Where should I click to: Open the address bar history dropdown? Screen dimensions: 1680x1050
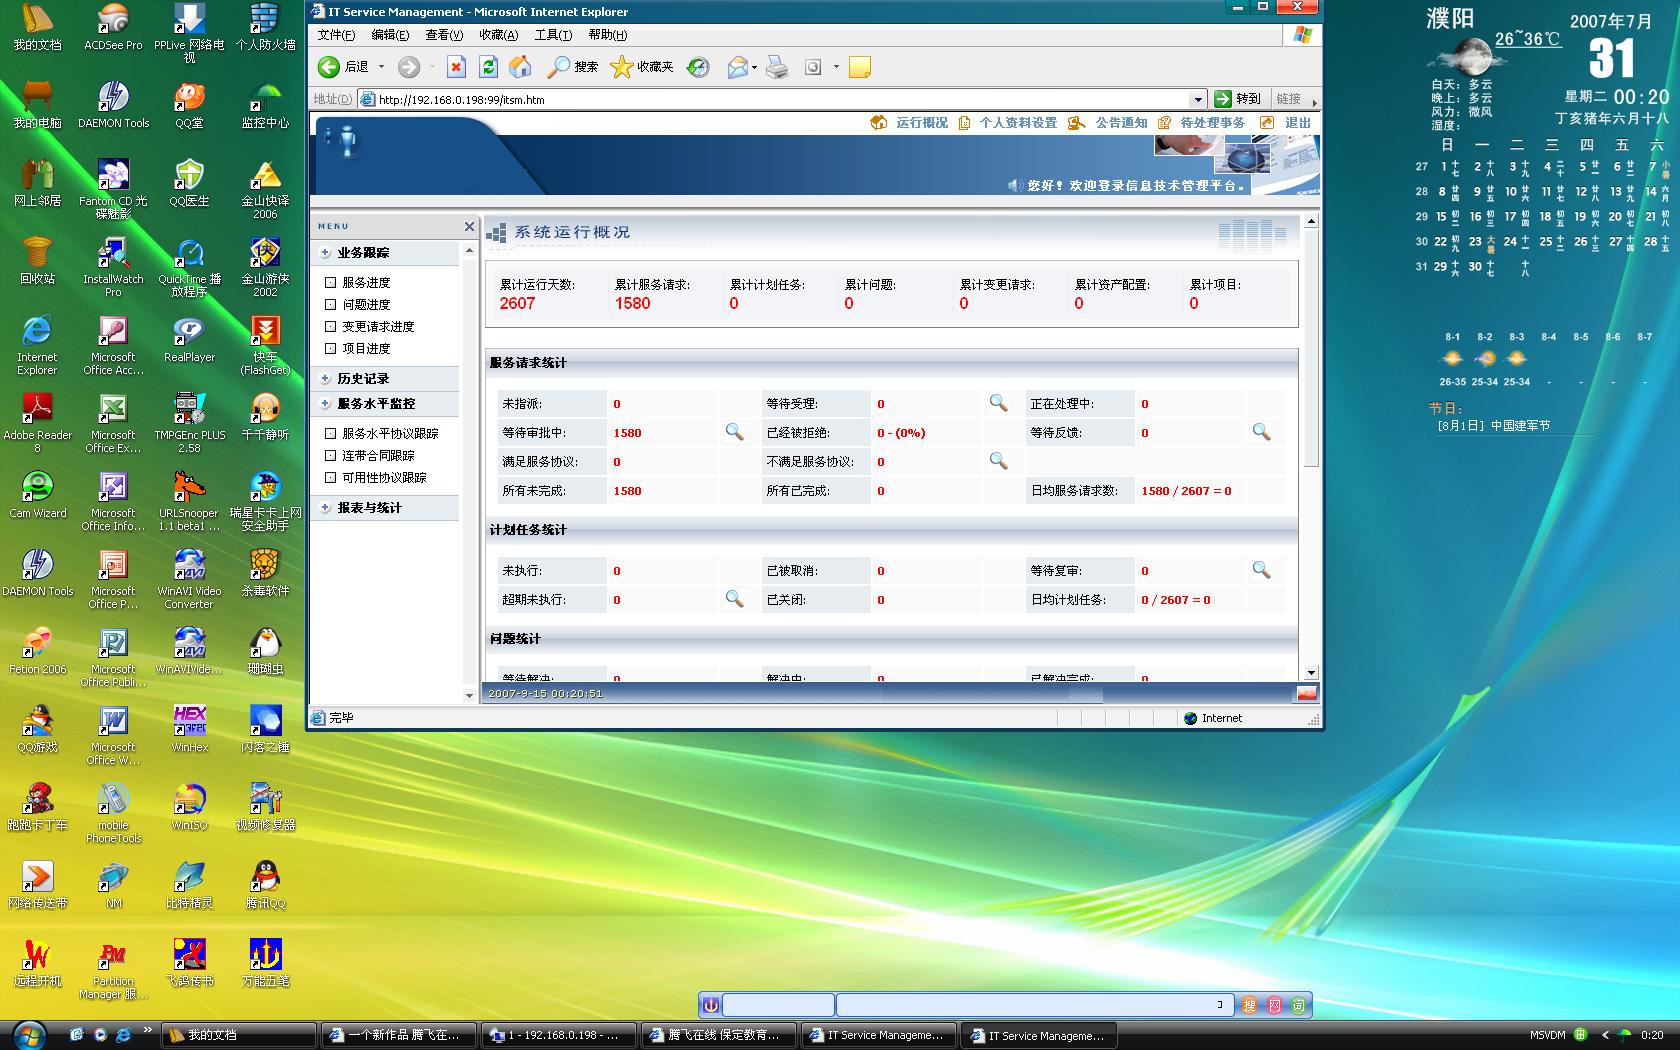[x=1198, y=99]
